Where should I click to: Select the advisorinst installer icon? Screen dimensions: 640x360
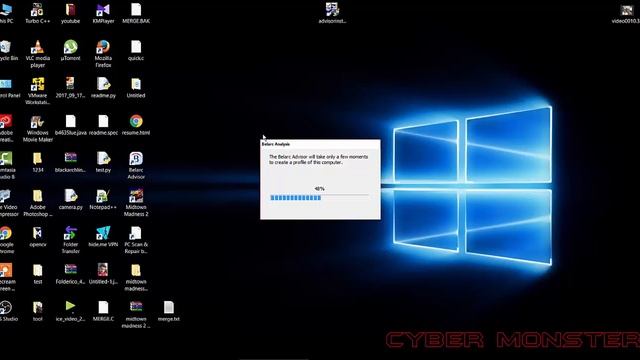click(x=332, y=10)
